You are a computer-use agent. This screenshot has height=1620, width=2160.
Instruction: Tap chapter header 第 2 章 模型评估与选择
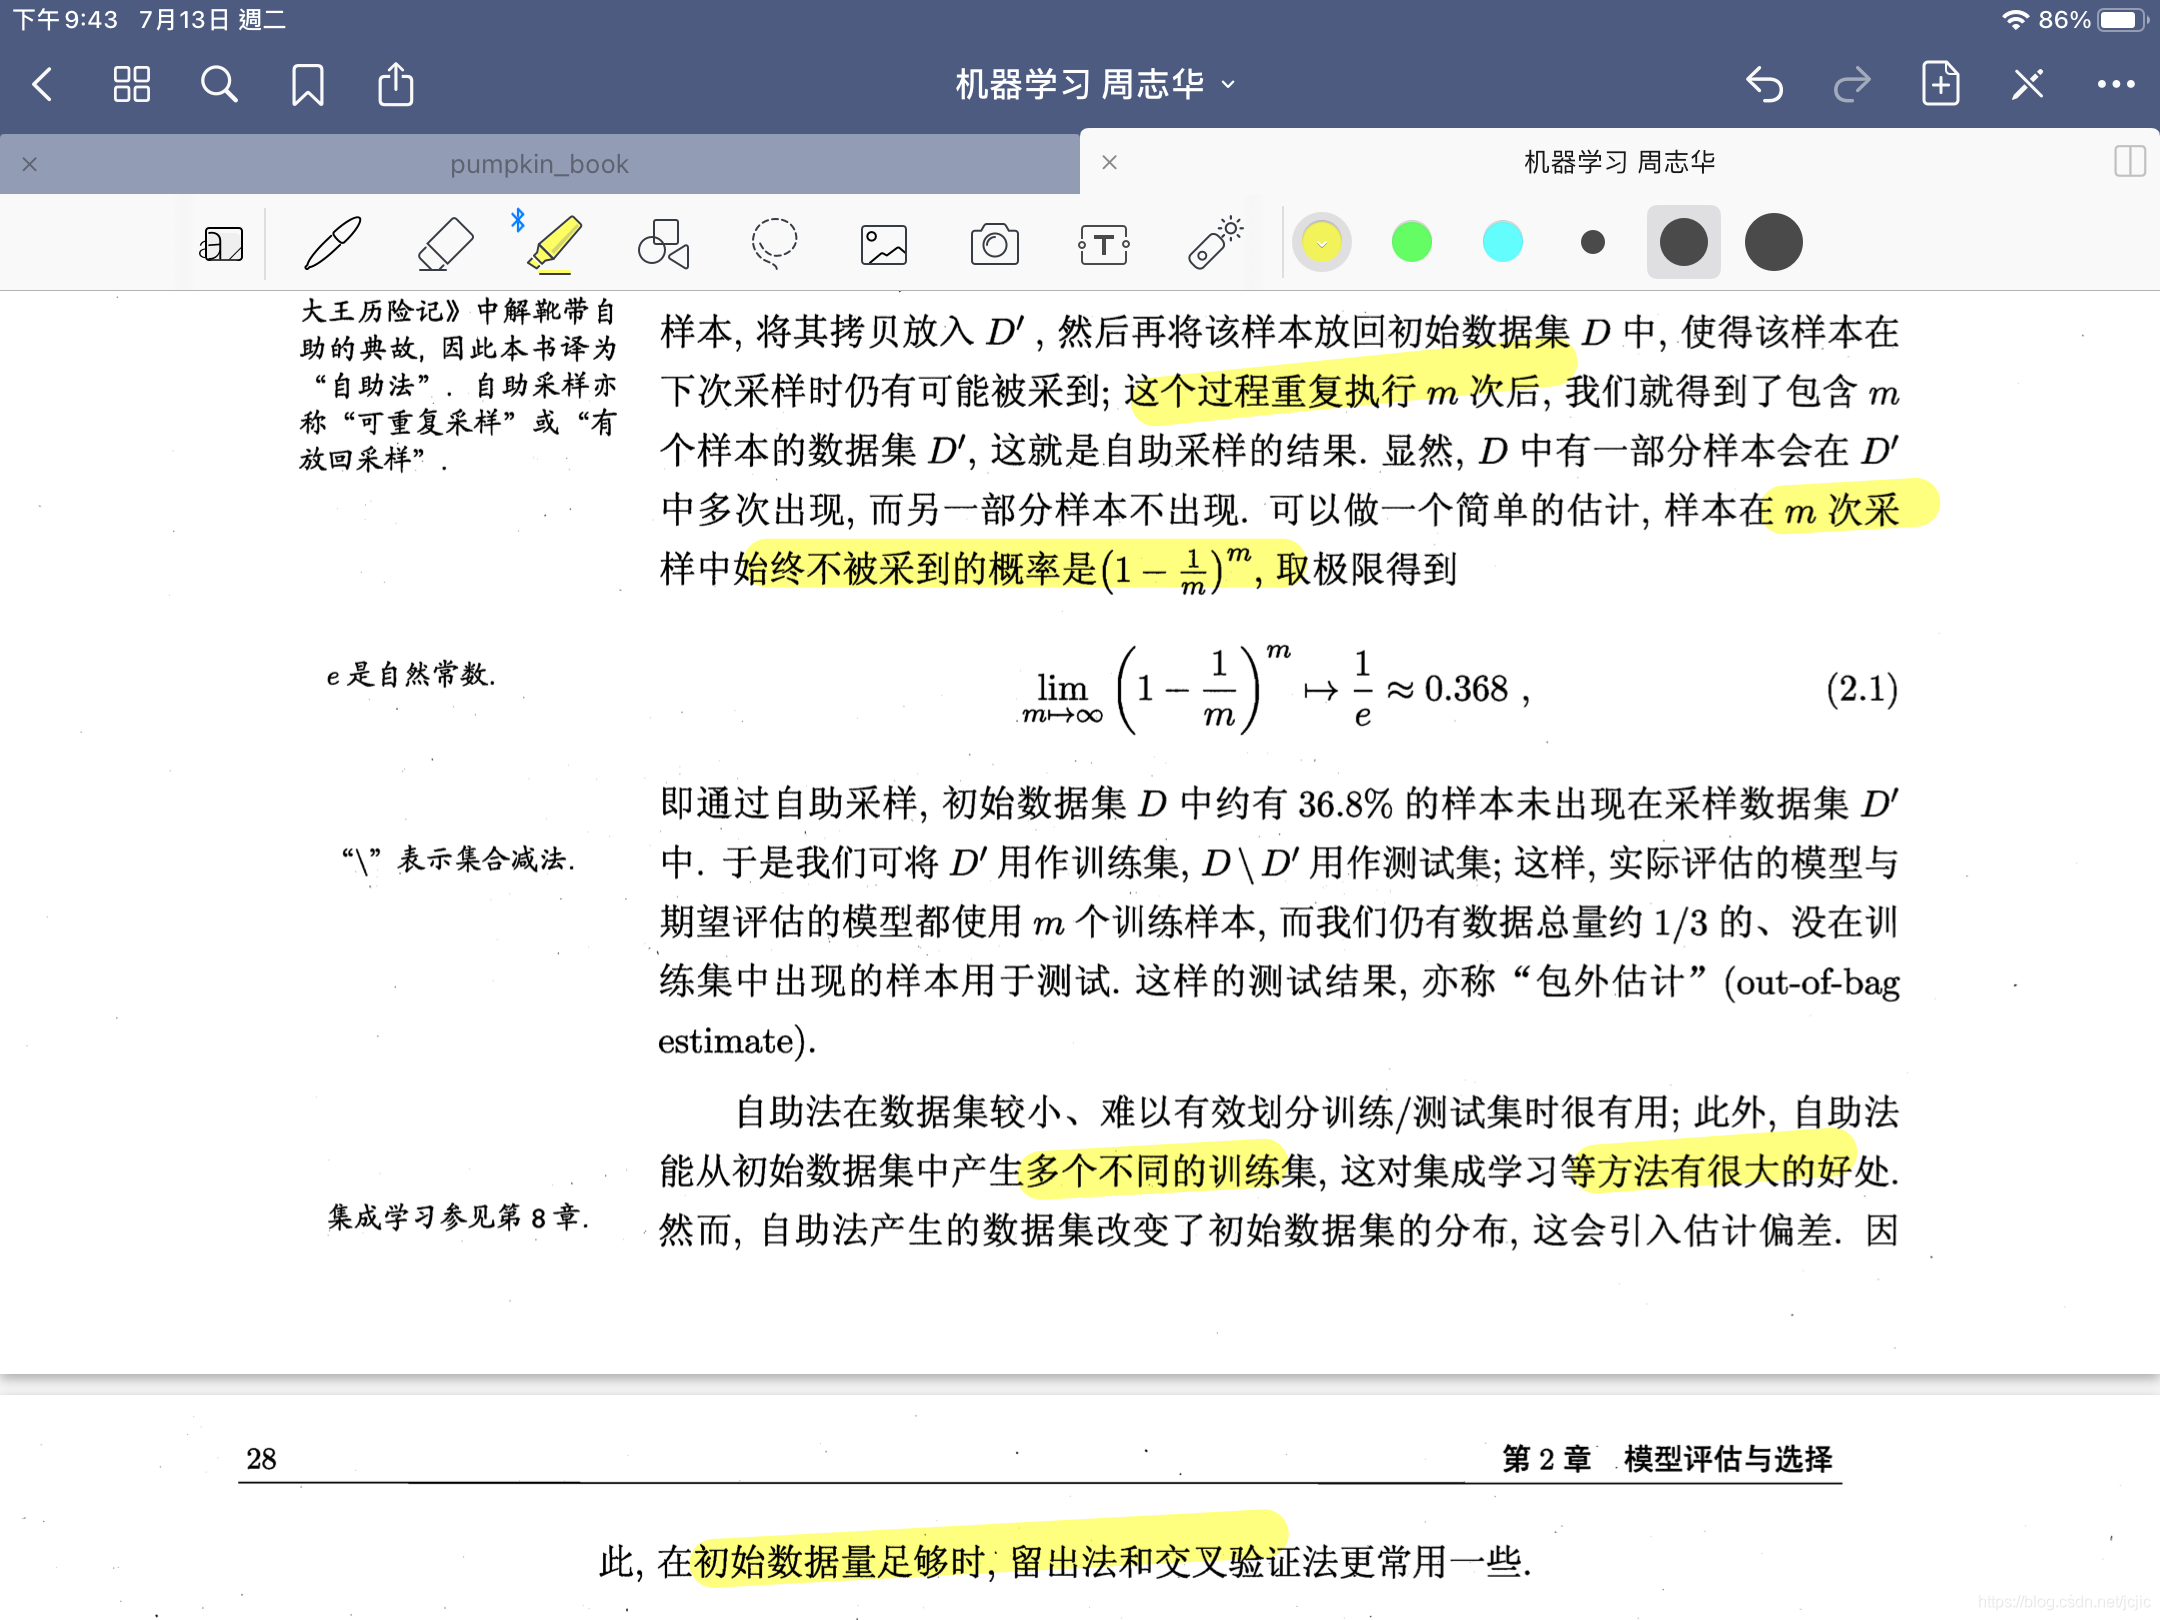click(1667, 1459)
